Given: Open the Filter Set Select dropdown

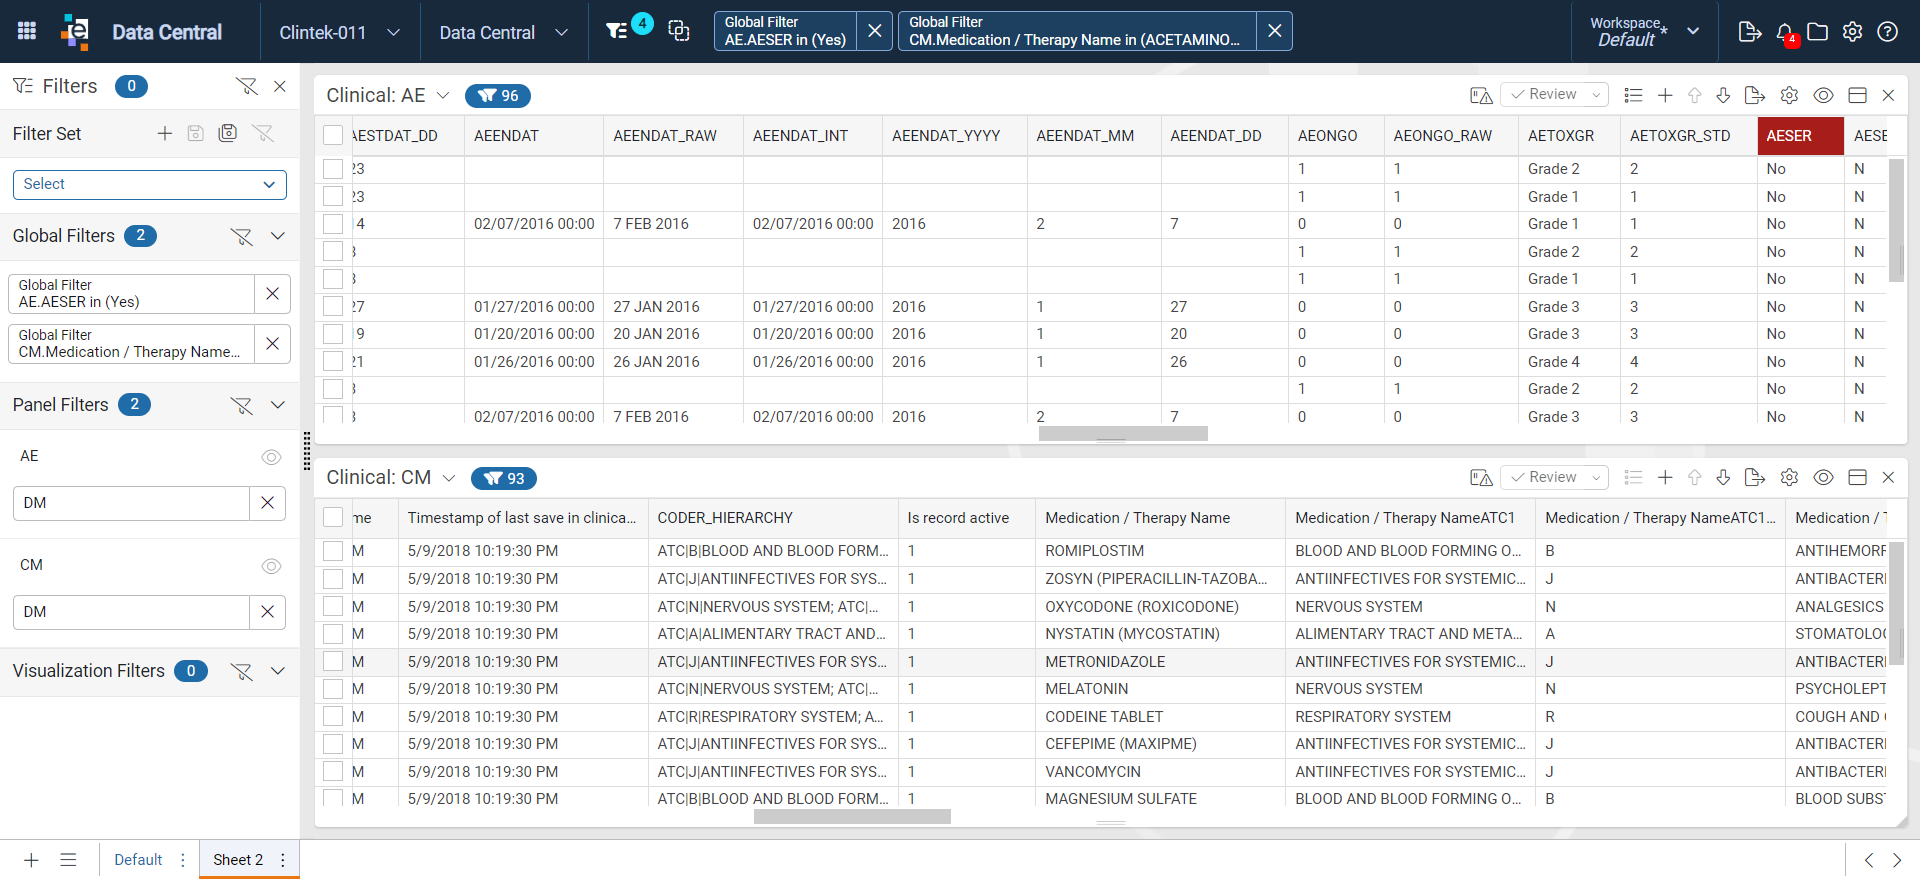Looking at the screenshot, I should coord(150,184).
